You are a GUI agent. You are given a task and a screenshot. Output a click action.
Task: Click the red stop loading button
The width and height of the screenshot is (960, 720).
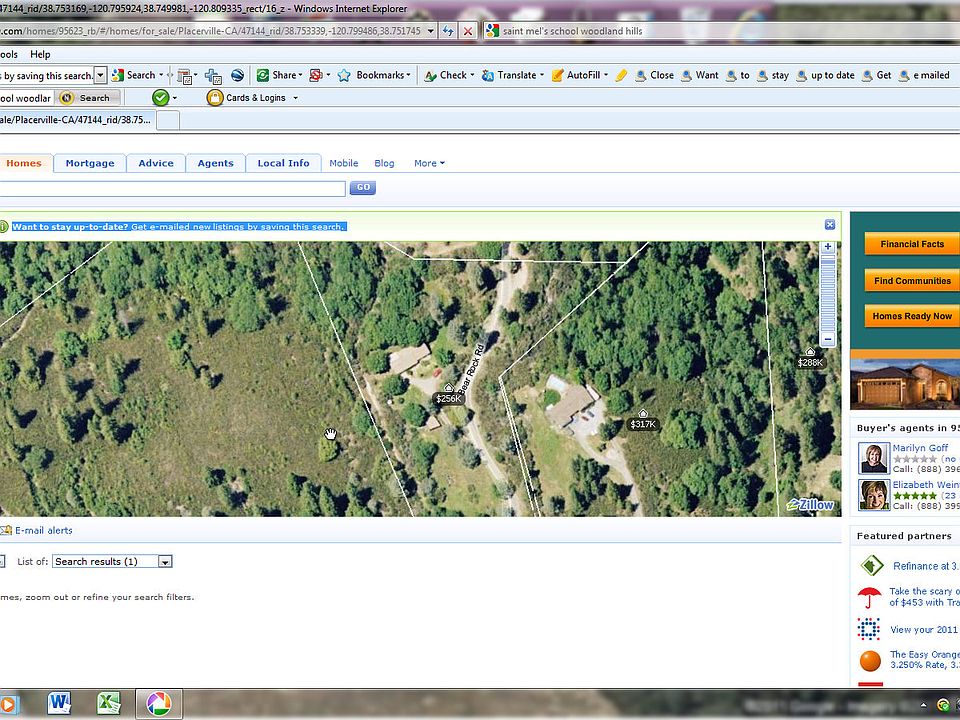(468, 31)
